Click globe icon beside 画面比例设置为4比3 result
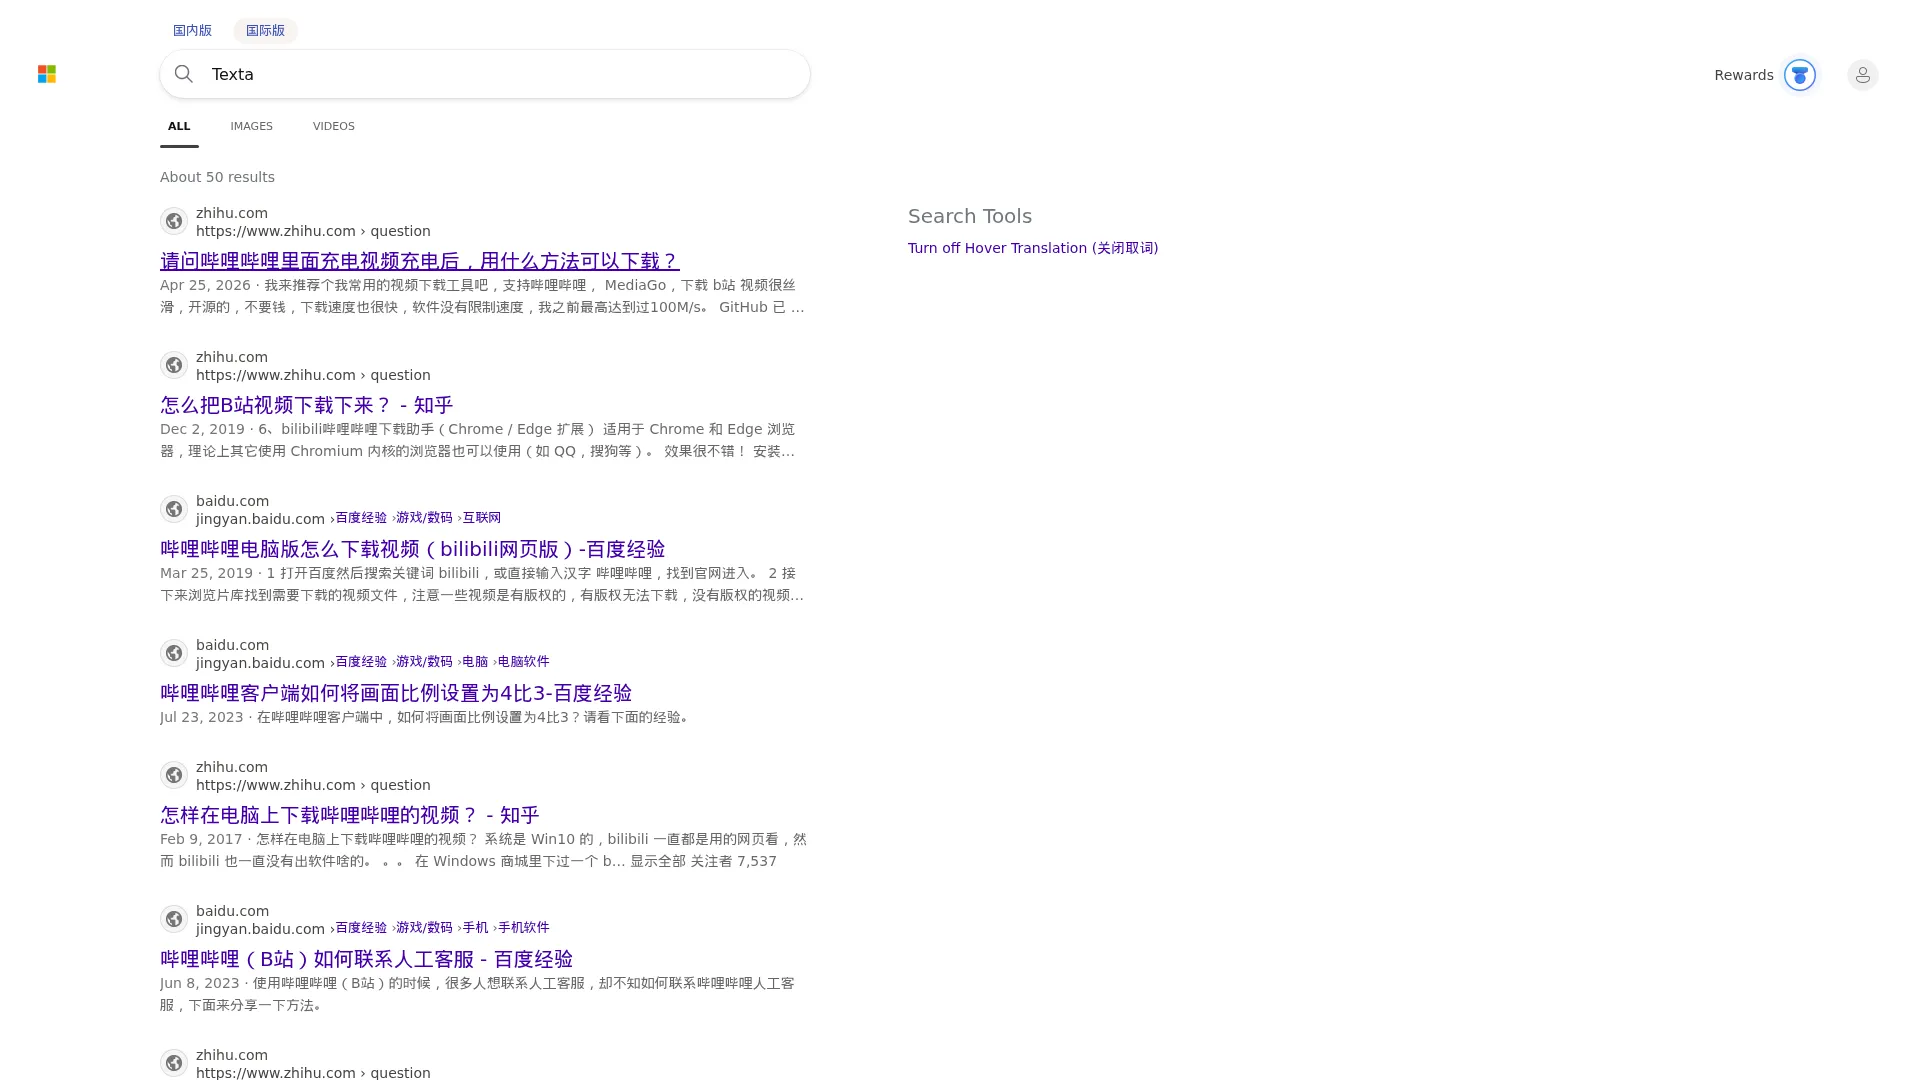This screenshot has width=1920, height=1080. coord(174,653)
